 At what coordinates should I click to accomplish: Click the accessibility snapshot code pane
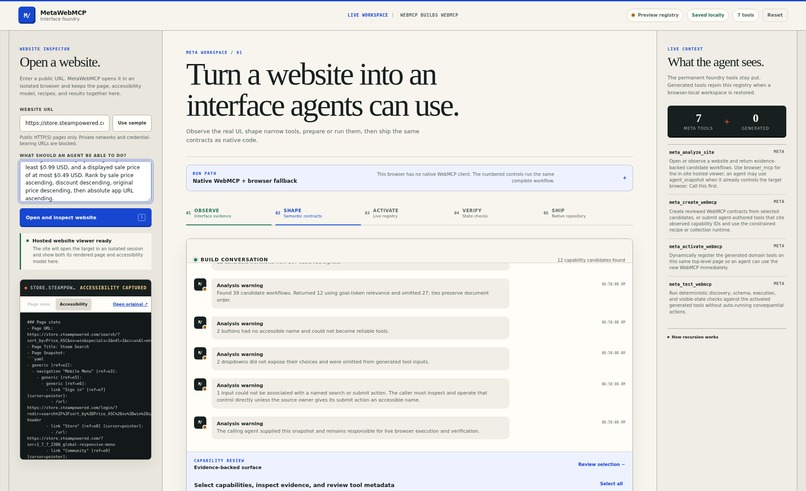(86, 386)
